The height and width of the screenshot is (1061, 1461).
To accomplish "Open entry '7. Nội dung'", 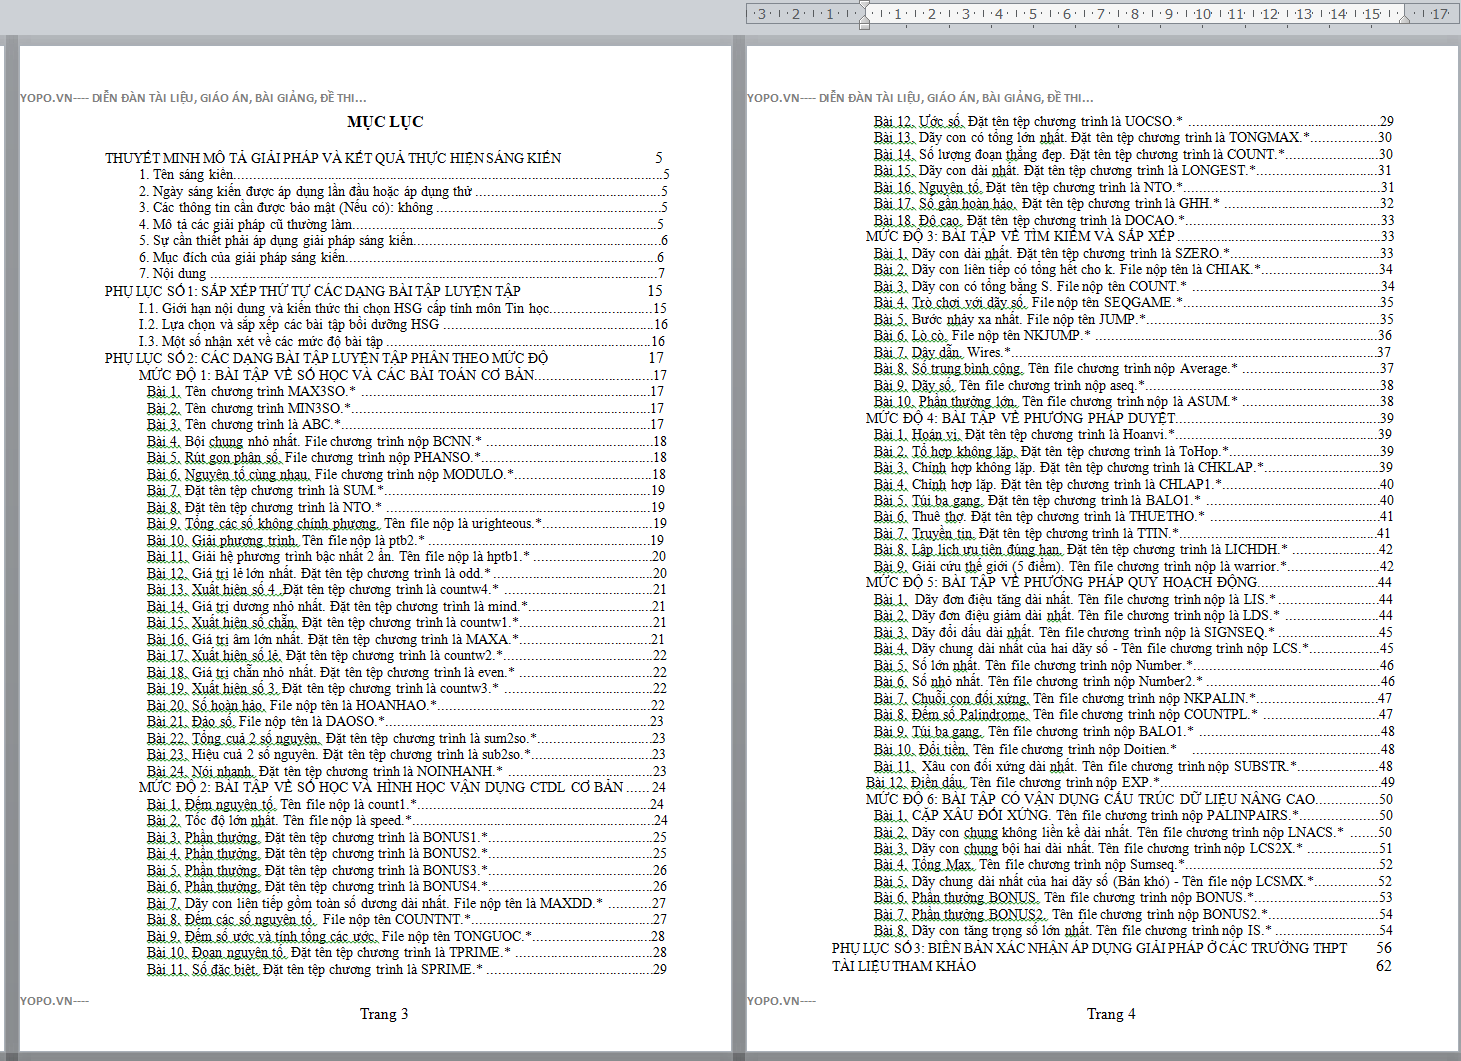I will pos(401,274).
